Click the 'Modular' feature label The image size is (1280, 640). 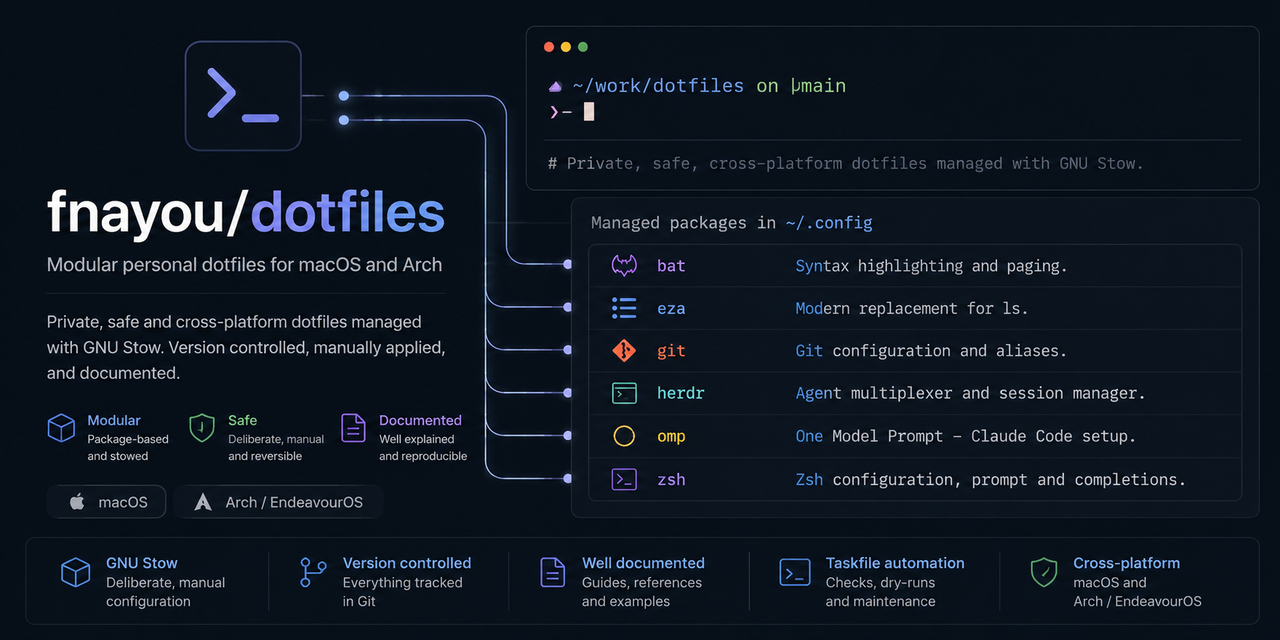point(114,420)
